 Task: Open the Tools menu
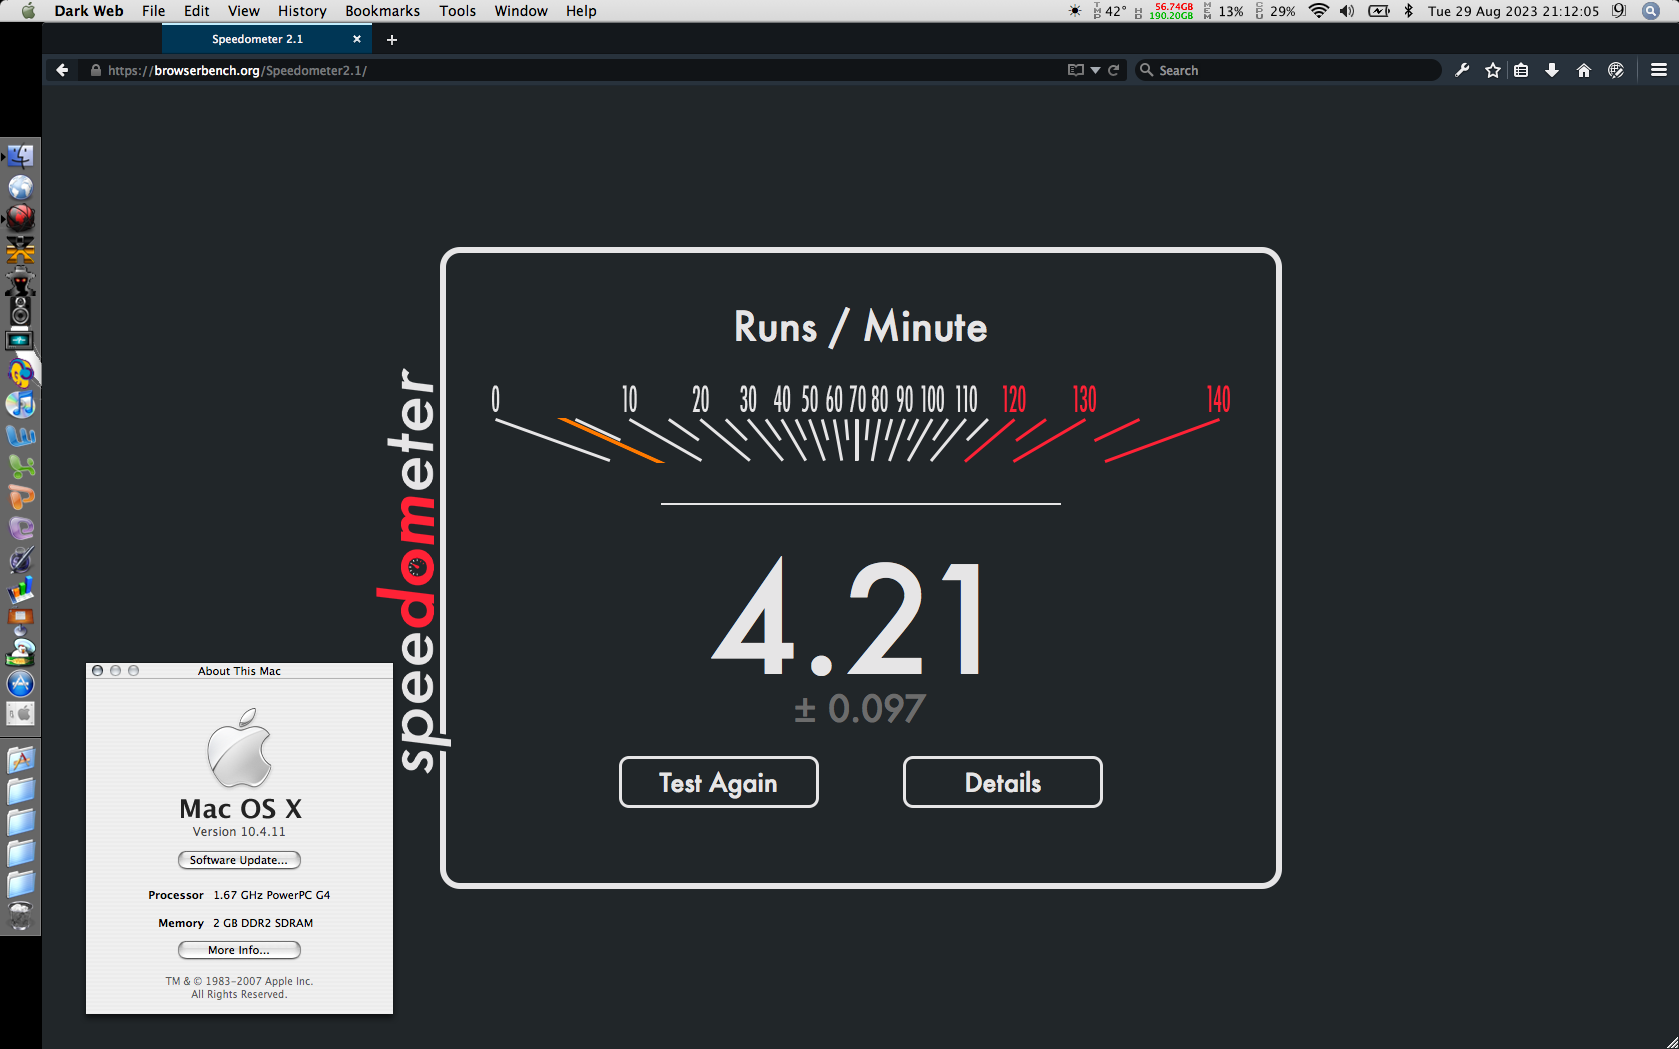click(x=458, y=11)
